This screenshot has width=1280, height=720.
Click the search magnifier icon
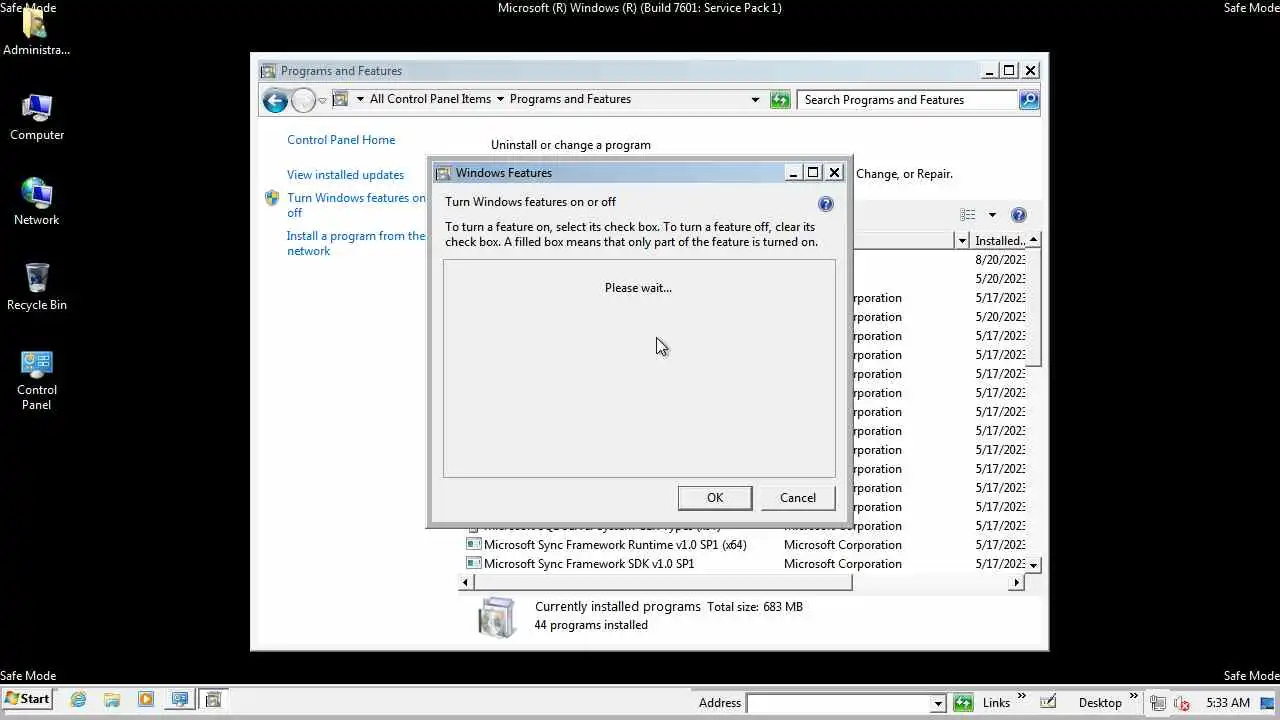pos(1029,100)
